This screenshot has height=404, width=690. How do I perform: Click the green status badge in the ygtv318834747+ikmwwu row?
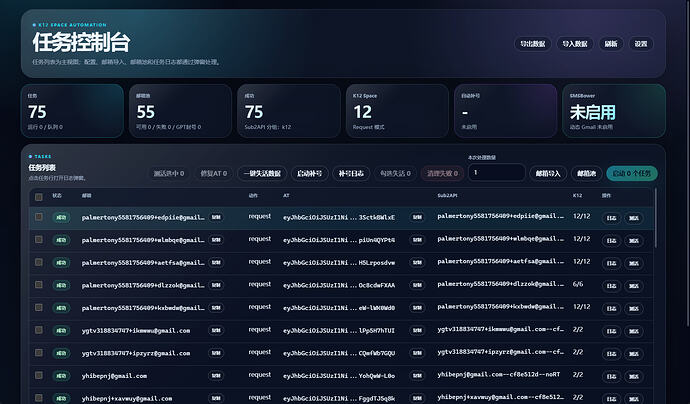tap(61, 331)
